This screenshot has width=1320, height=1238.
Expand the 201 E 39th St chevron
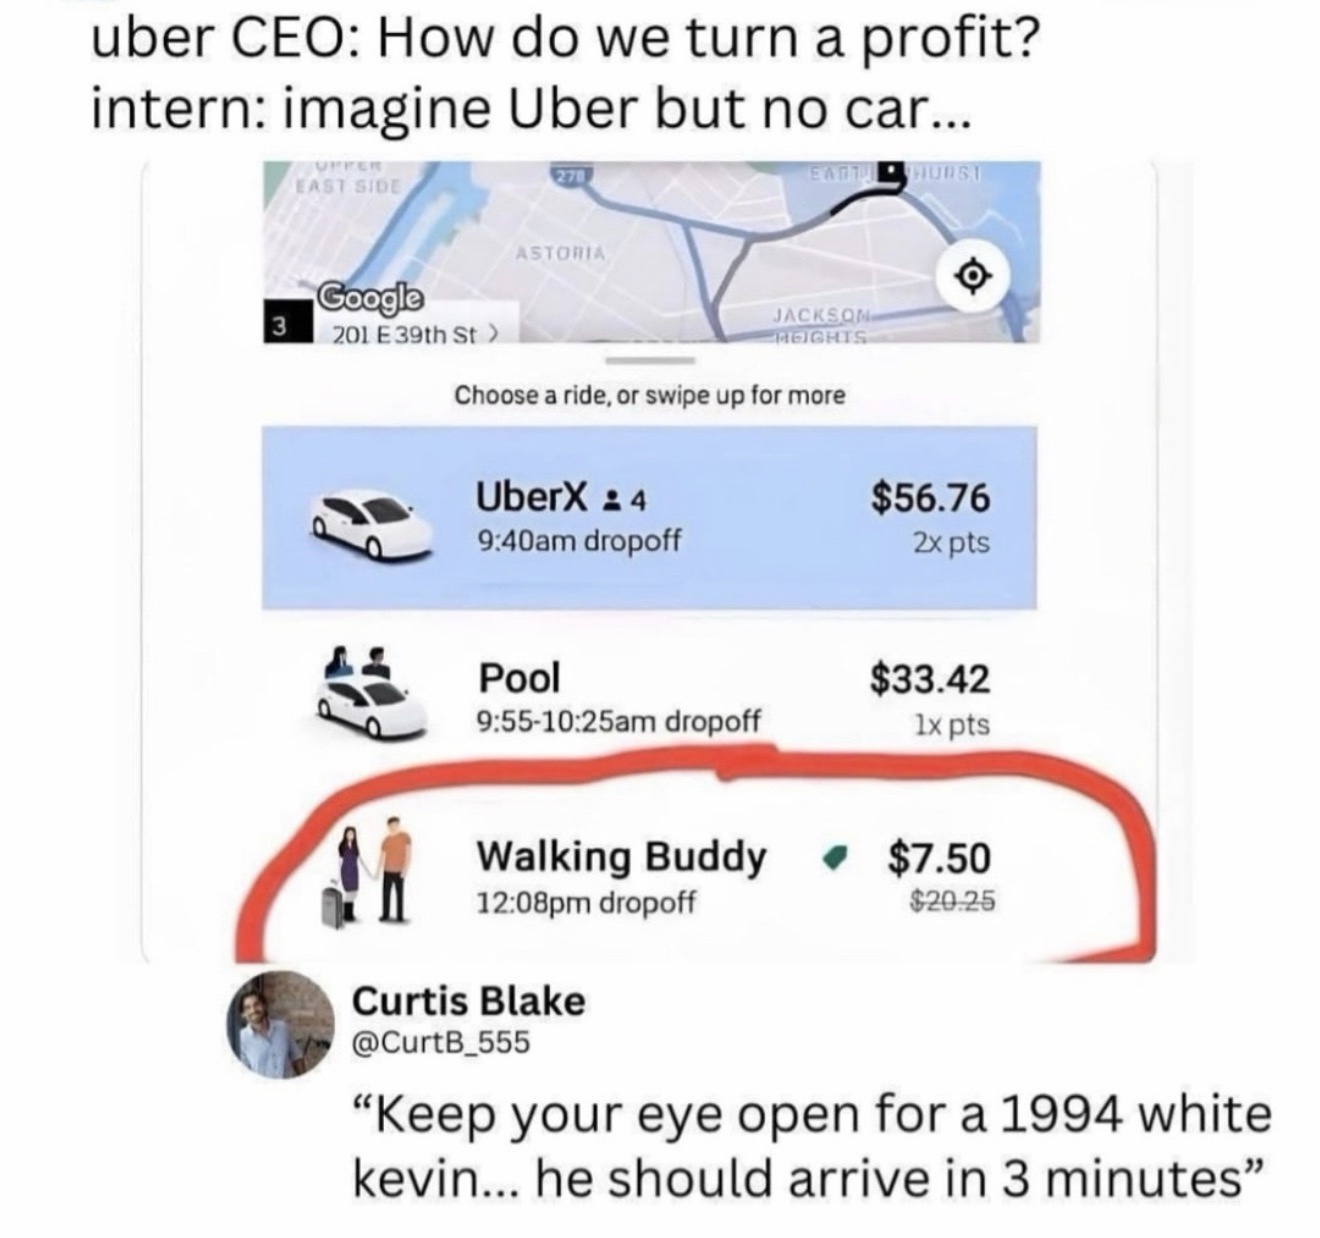(491, 333)
